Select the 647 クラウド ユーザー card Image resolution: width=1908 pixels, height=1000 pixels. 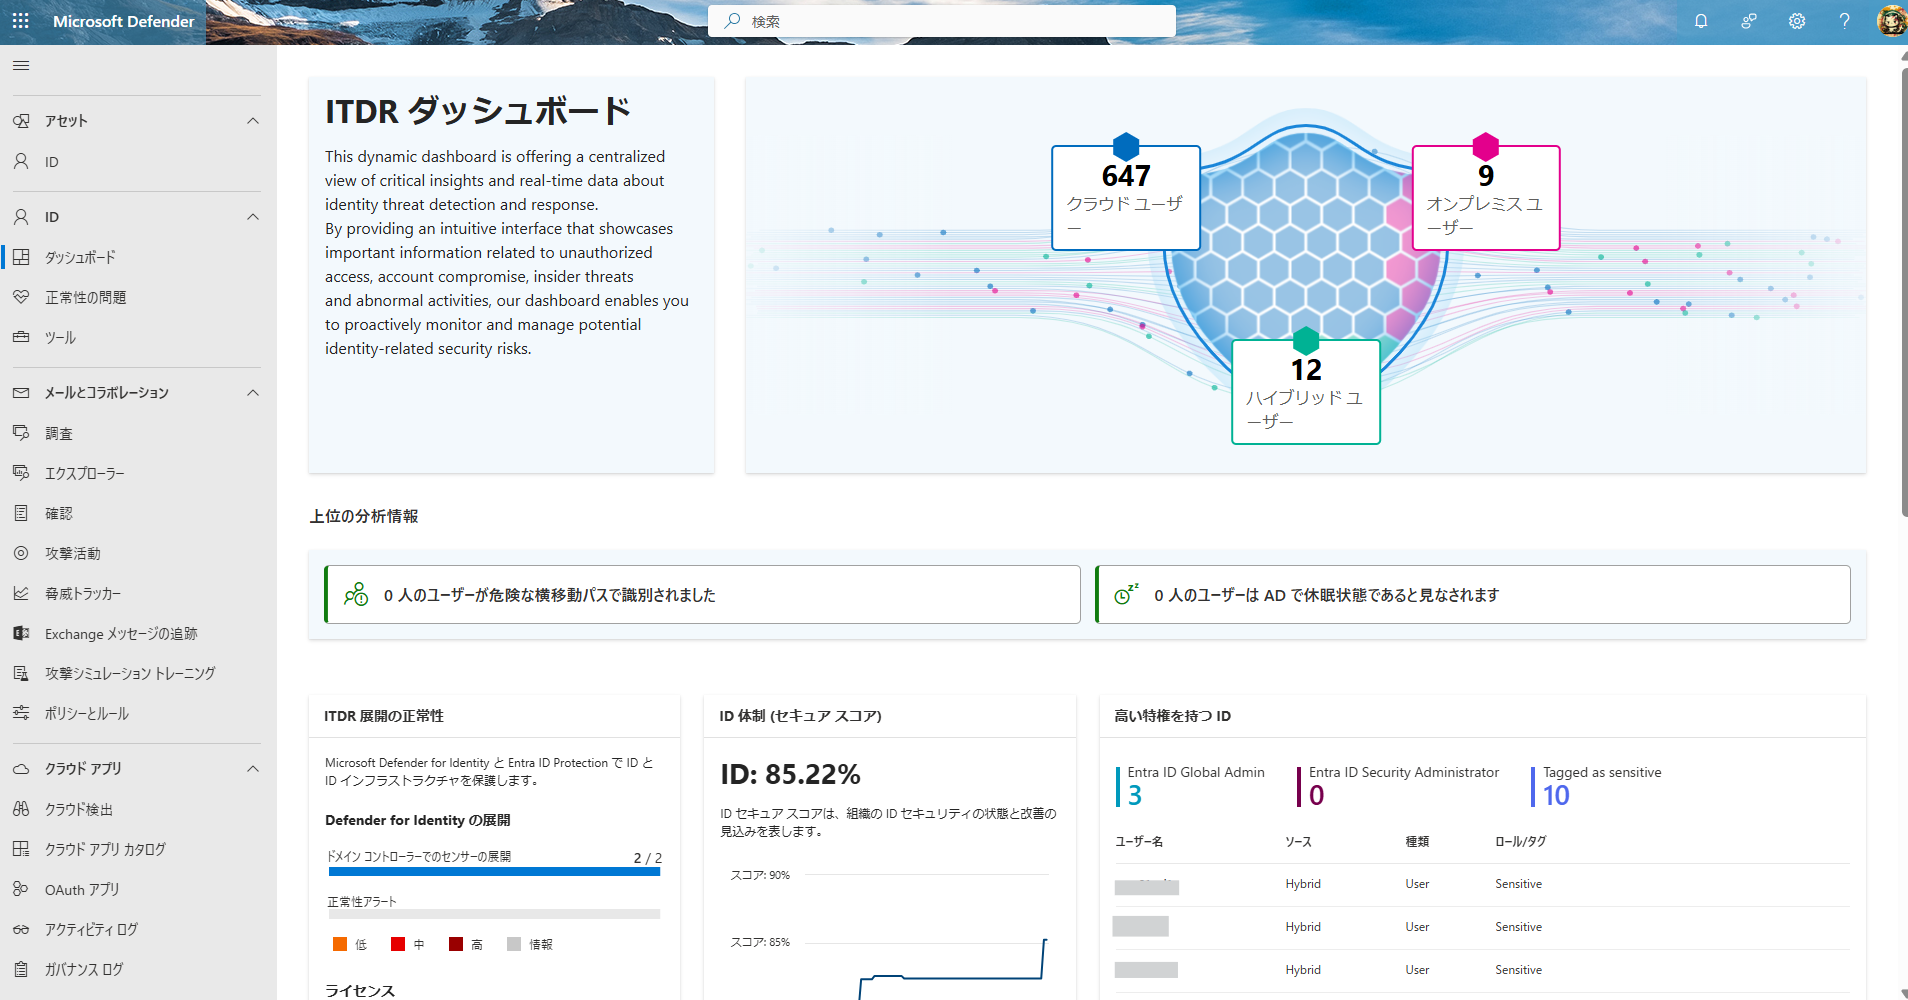pos(1125,198)
